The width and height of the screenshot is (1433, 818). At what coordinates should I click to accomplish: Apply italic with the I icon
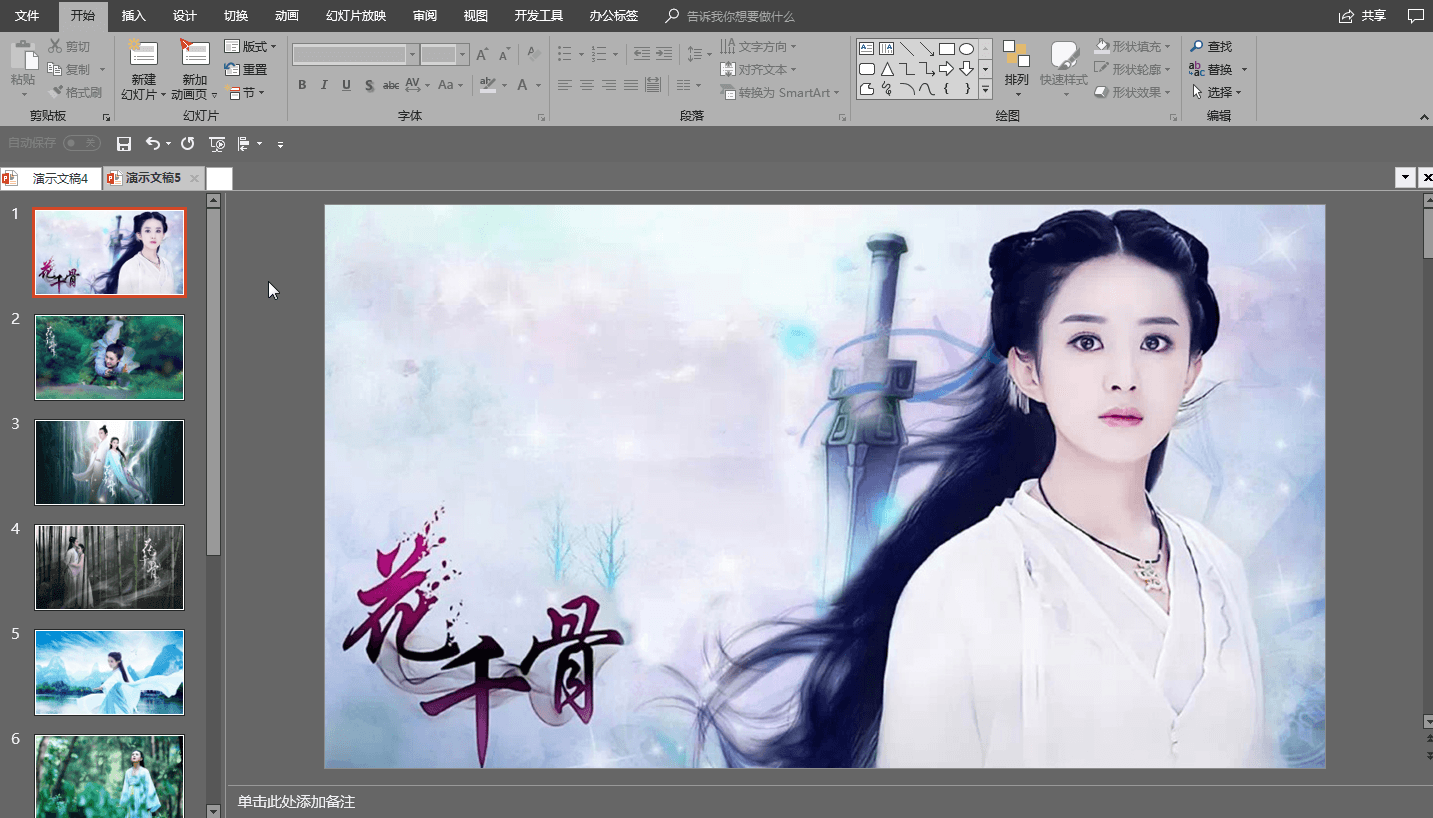[x=324, y=85]
